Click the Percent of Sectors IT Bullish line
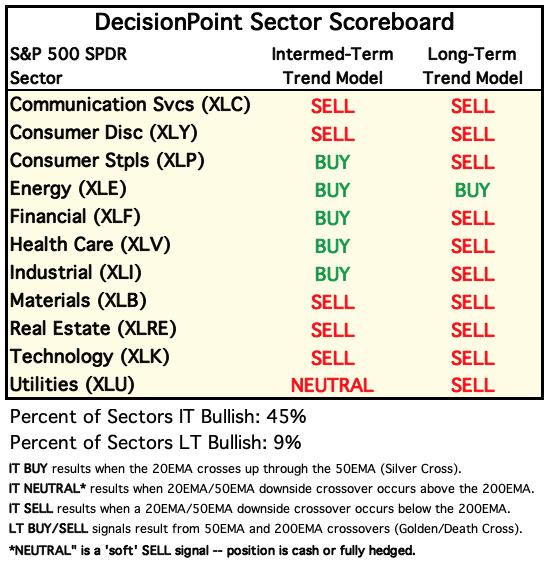Screen dimensions: 555x569 click(158, 417)
